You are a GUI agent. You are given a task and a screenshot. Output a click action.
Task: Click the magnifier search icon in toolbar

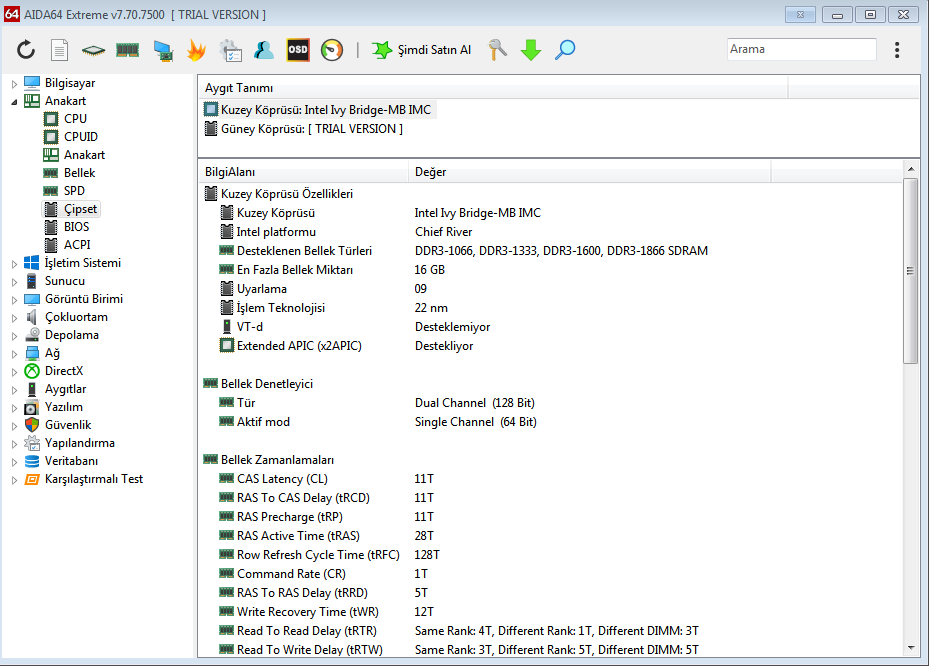tap(565, 50)
